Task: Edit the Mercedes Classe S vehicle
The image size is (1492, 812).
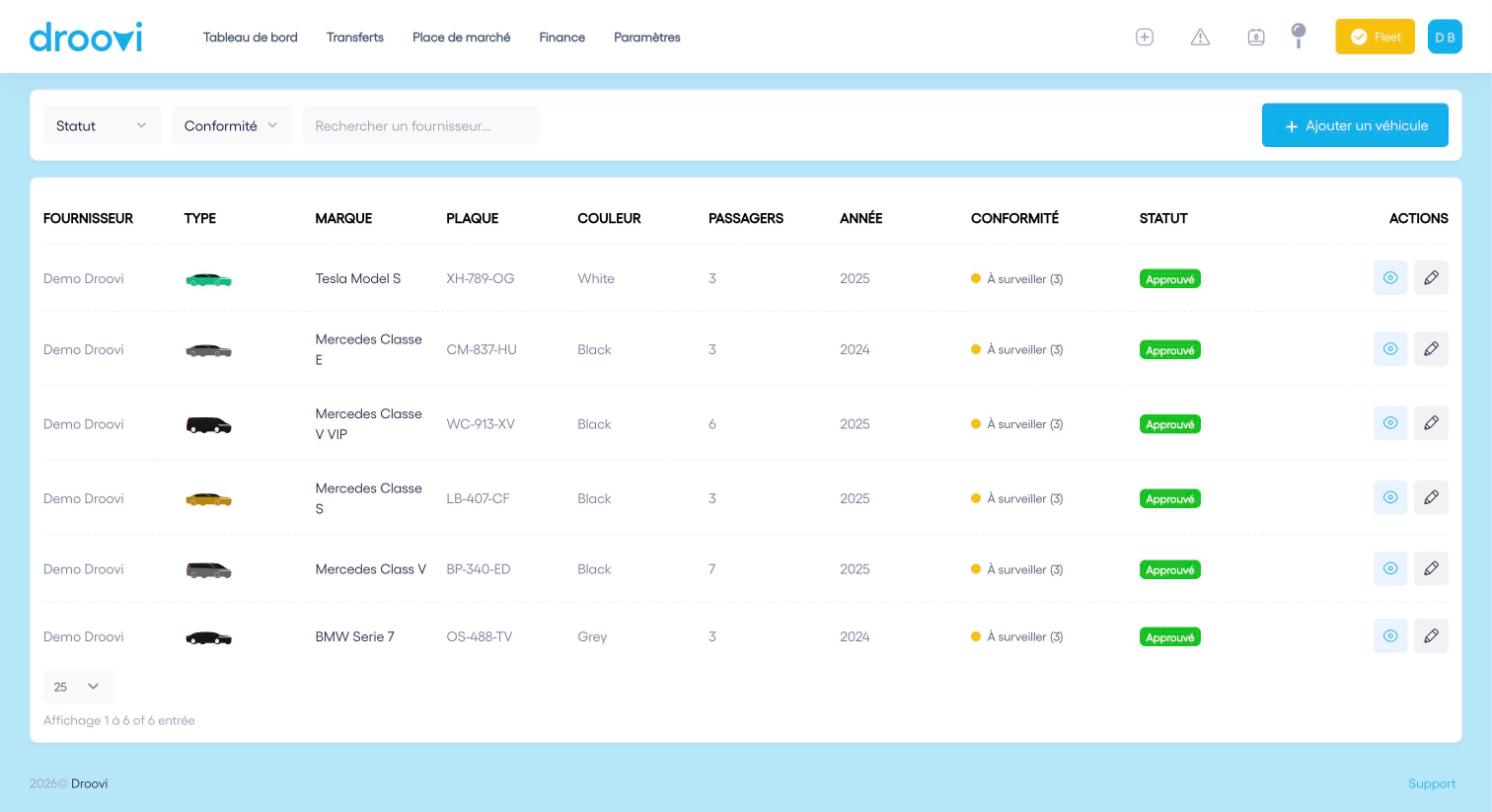Action: pos(1431,498)
